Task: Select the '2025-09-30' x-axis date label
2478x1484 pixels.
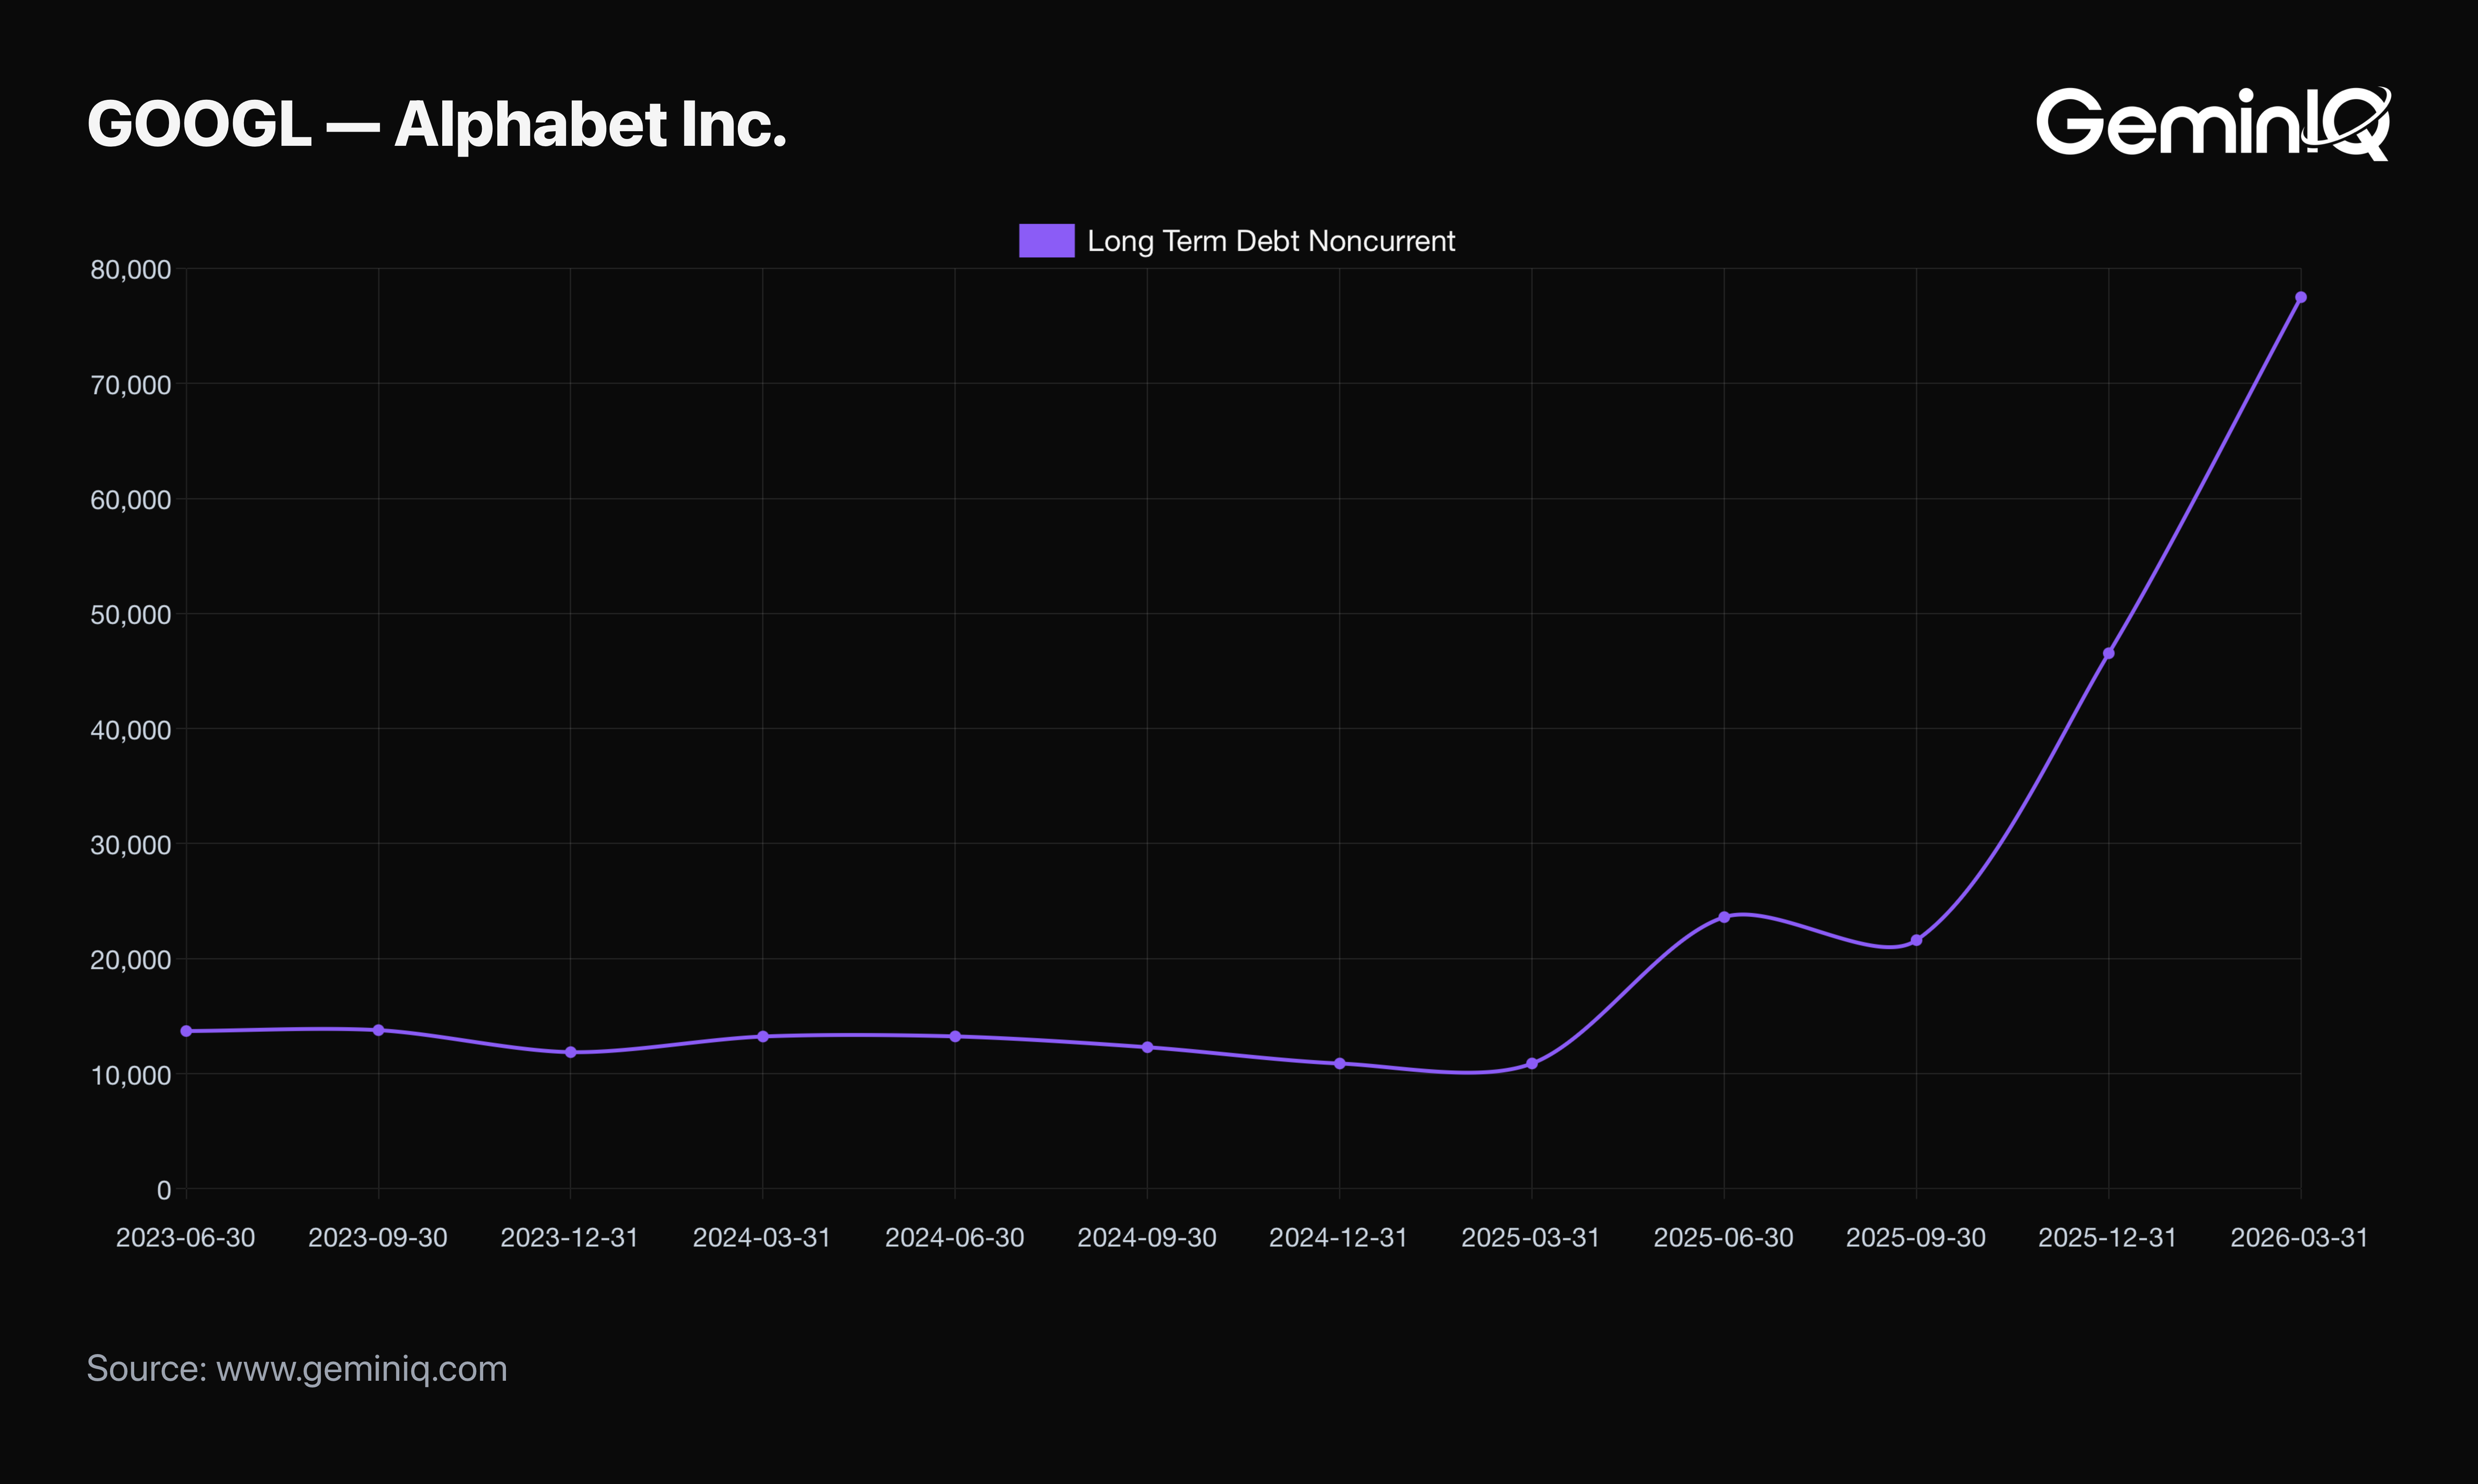Action: point(1916,1238)
